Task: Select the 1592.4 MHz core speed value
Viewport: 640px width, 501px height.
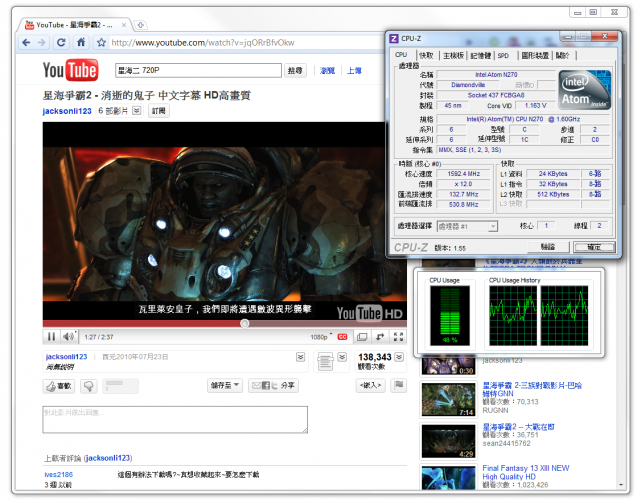Action: click(464, 174)
